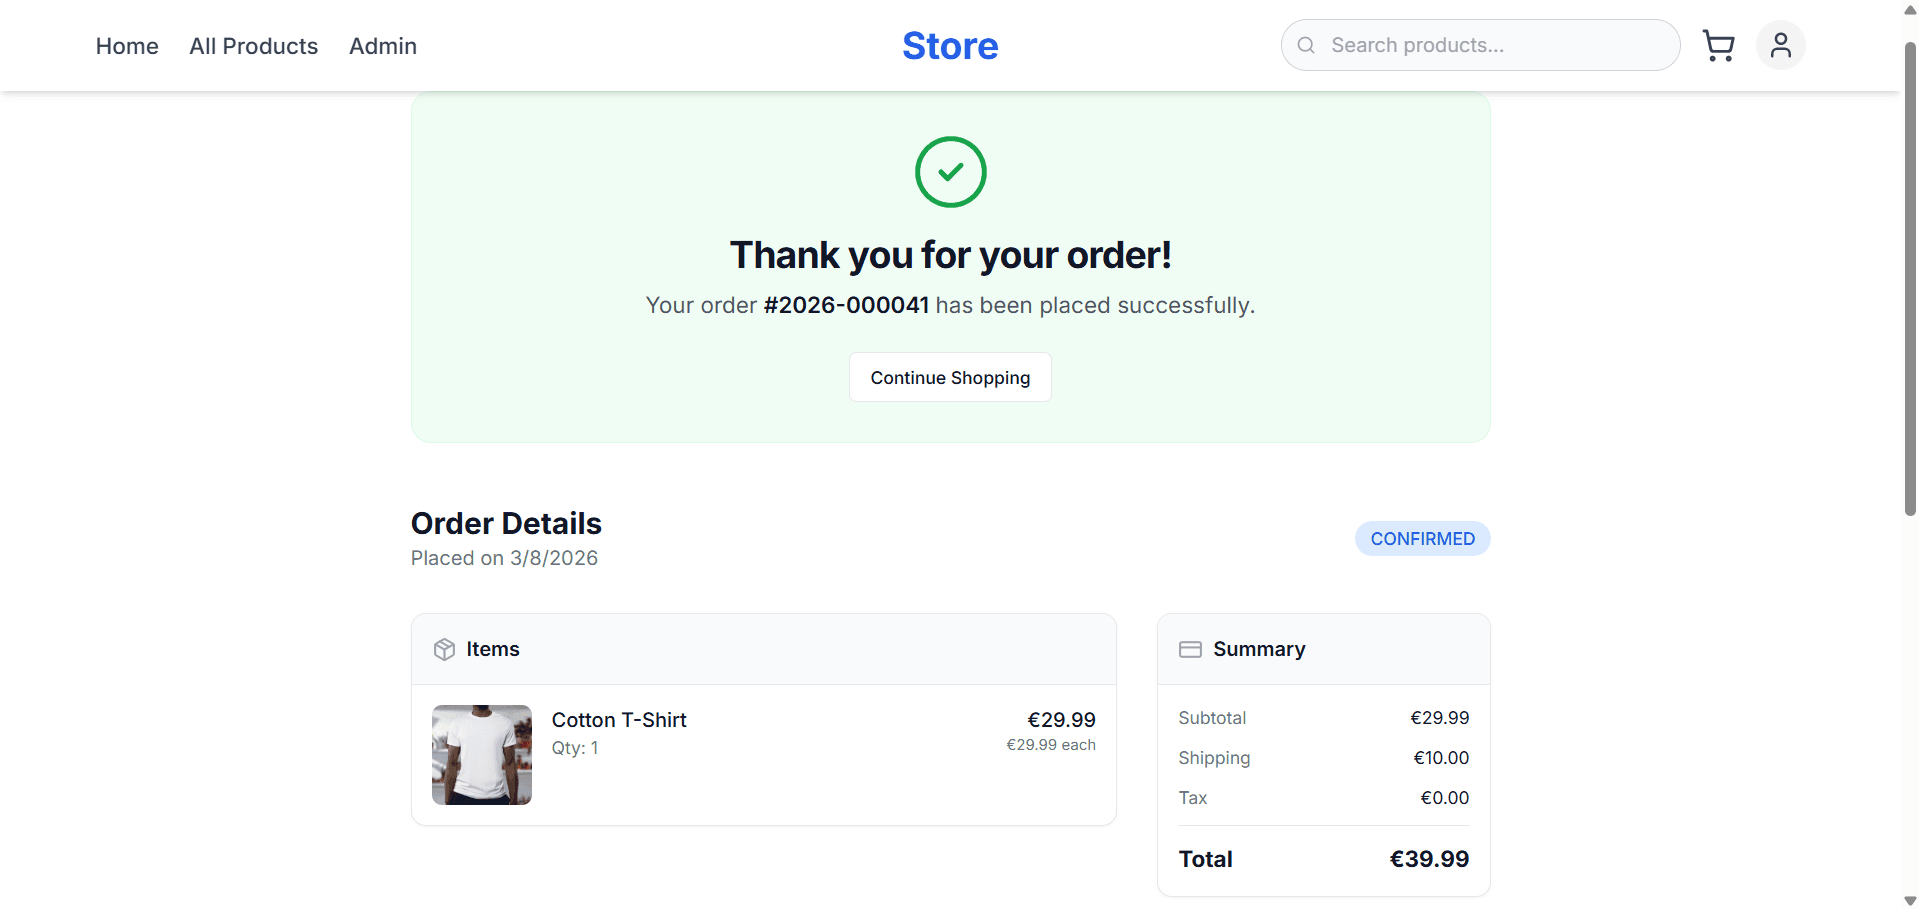The image size is (1919, 909).
Task: Click the Cotton T-Shirt product name
Action: tap(619, 719)
